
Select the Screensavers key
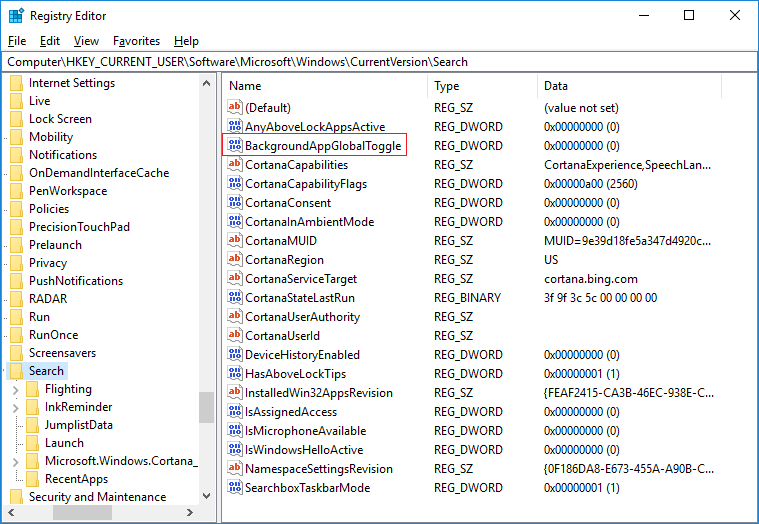[x=62, y=353]
